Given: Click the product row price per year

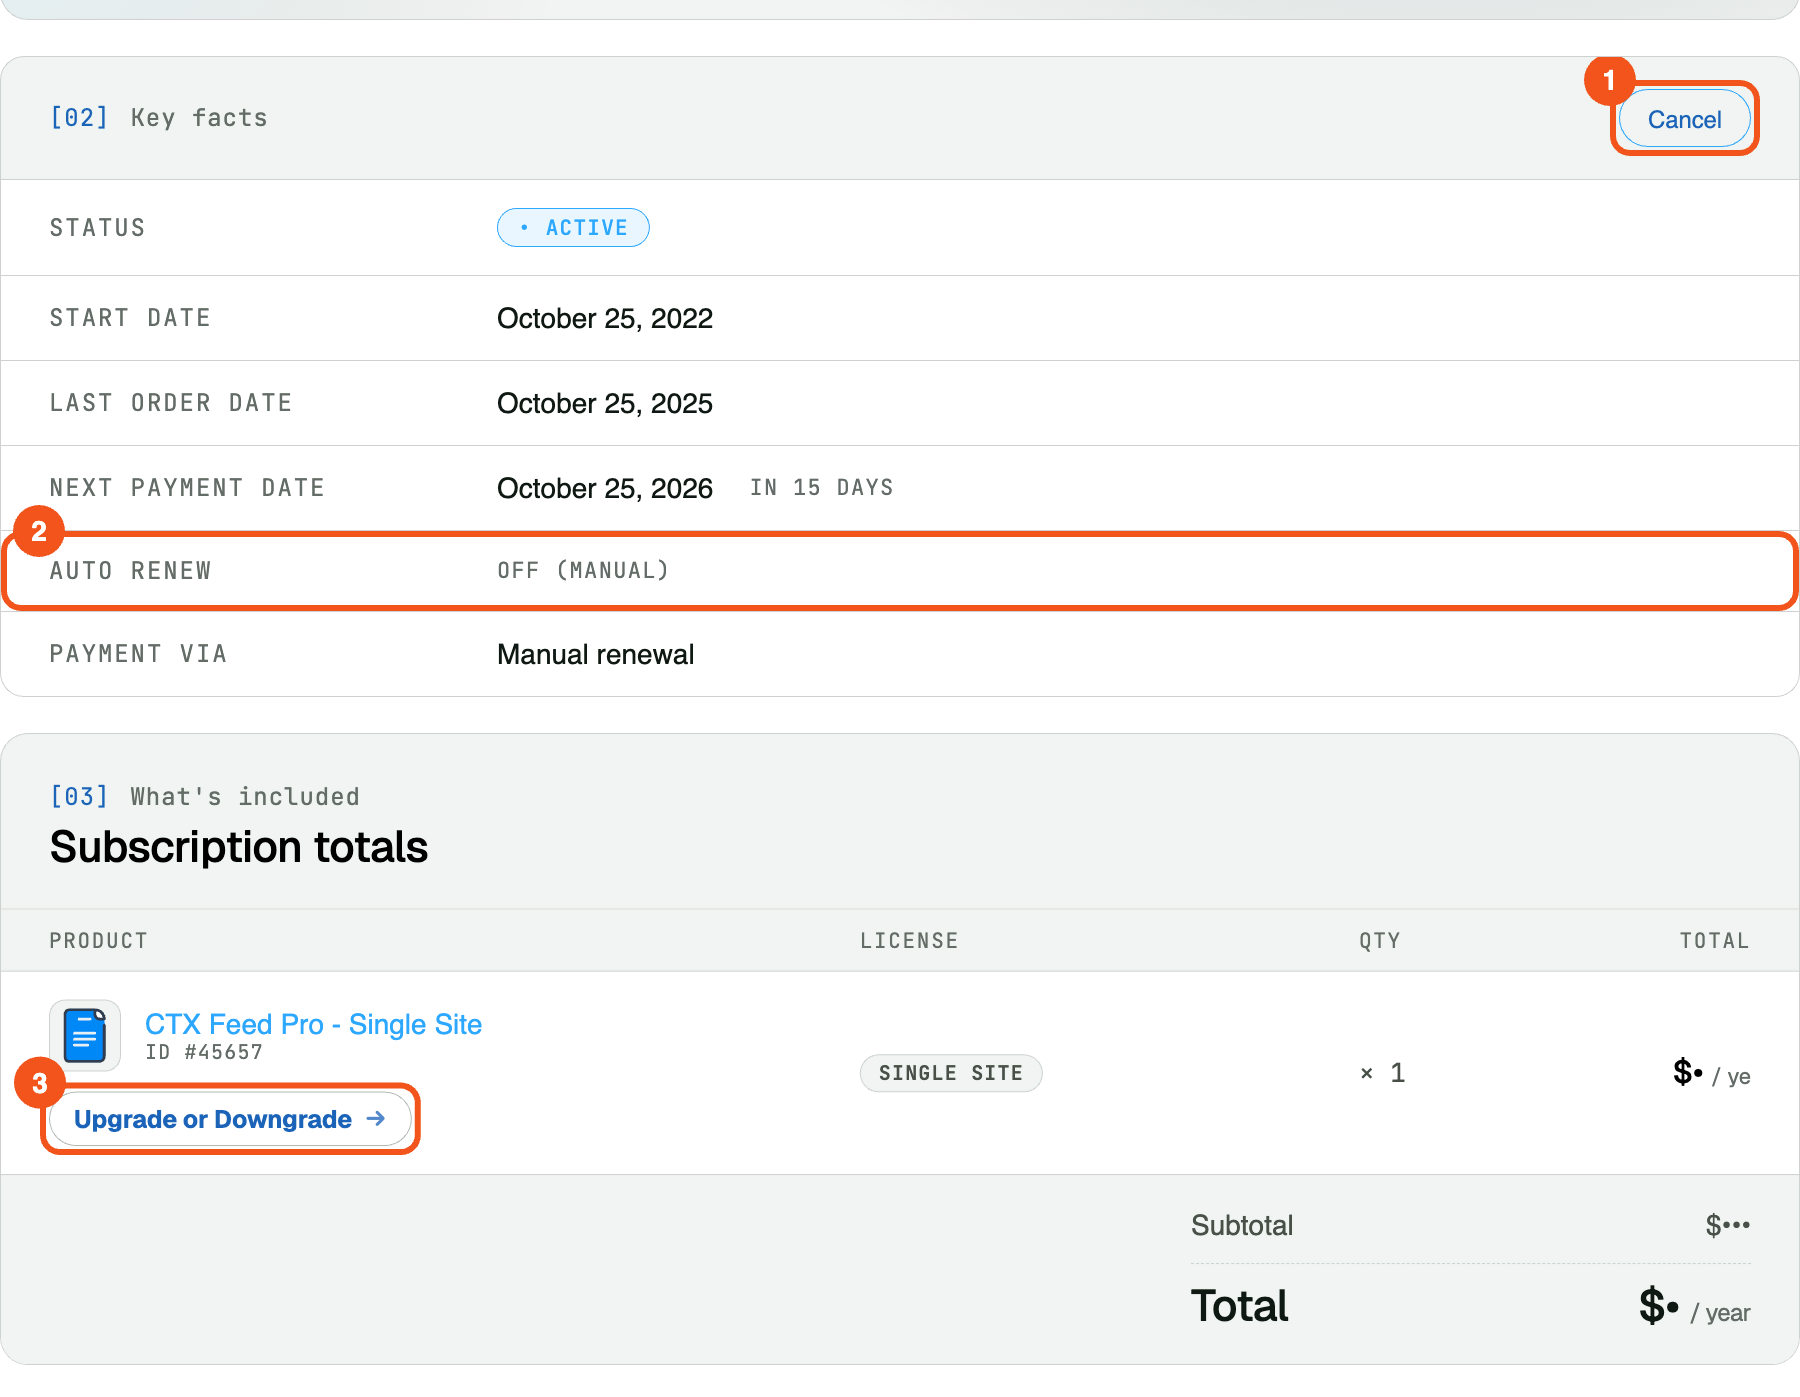Looking at the screenshot, I should [1712, 1073].
